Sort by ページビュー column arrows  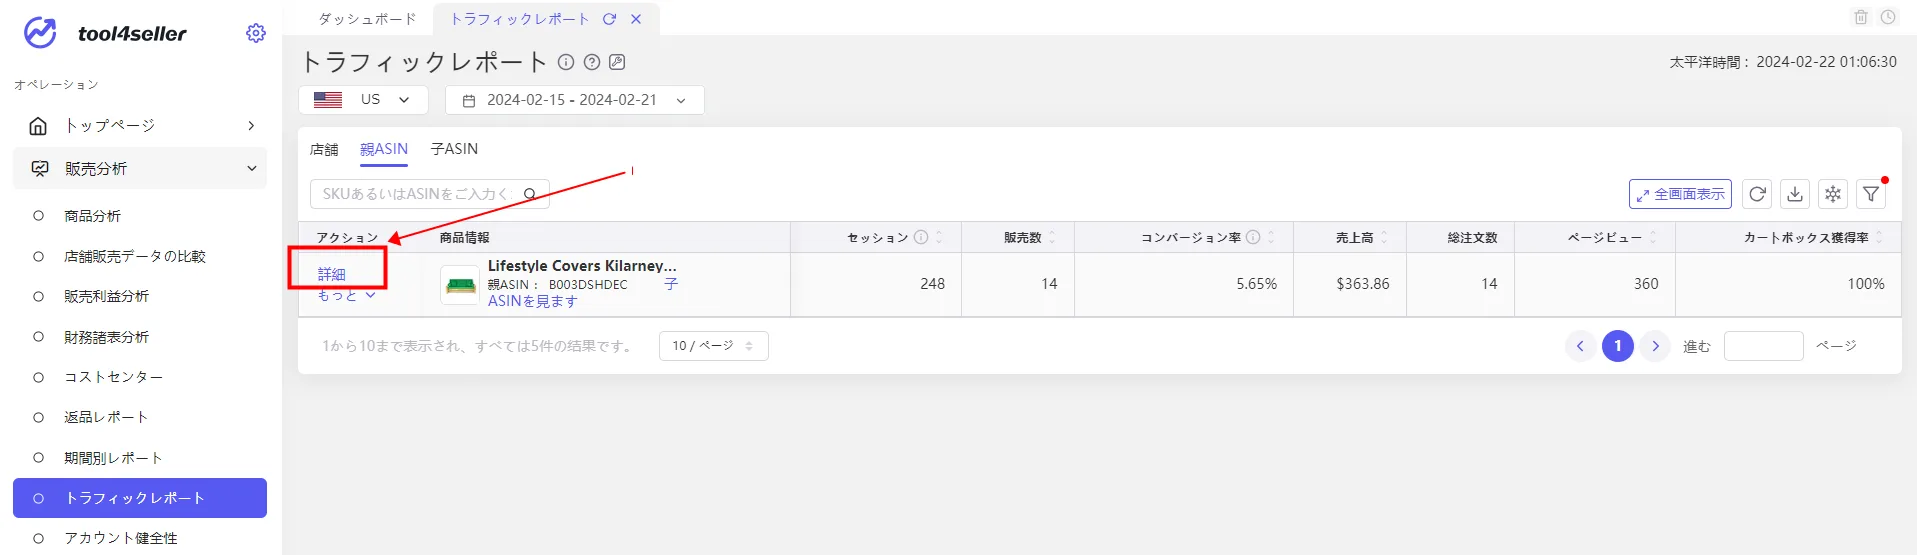click(x=1653, y=237)
